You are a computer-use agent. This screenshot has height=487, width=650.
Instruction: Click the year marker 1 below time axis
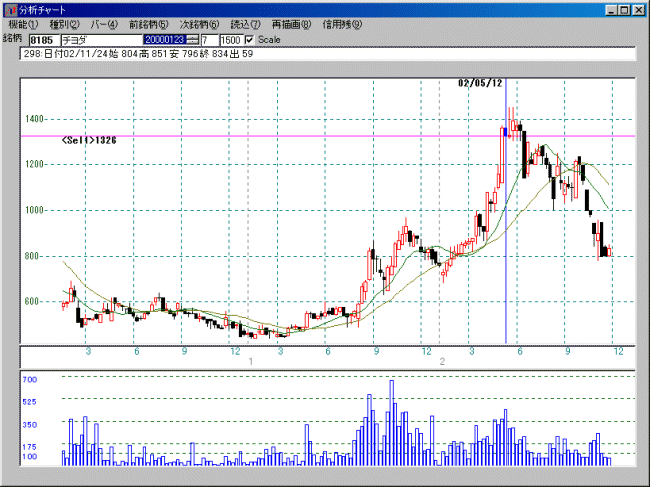250,362
